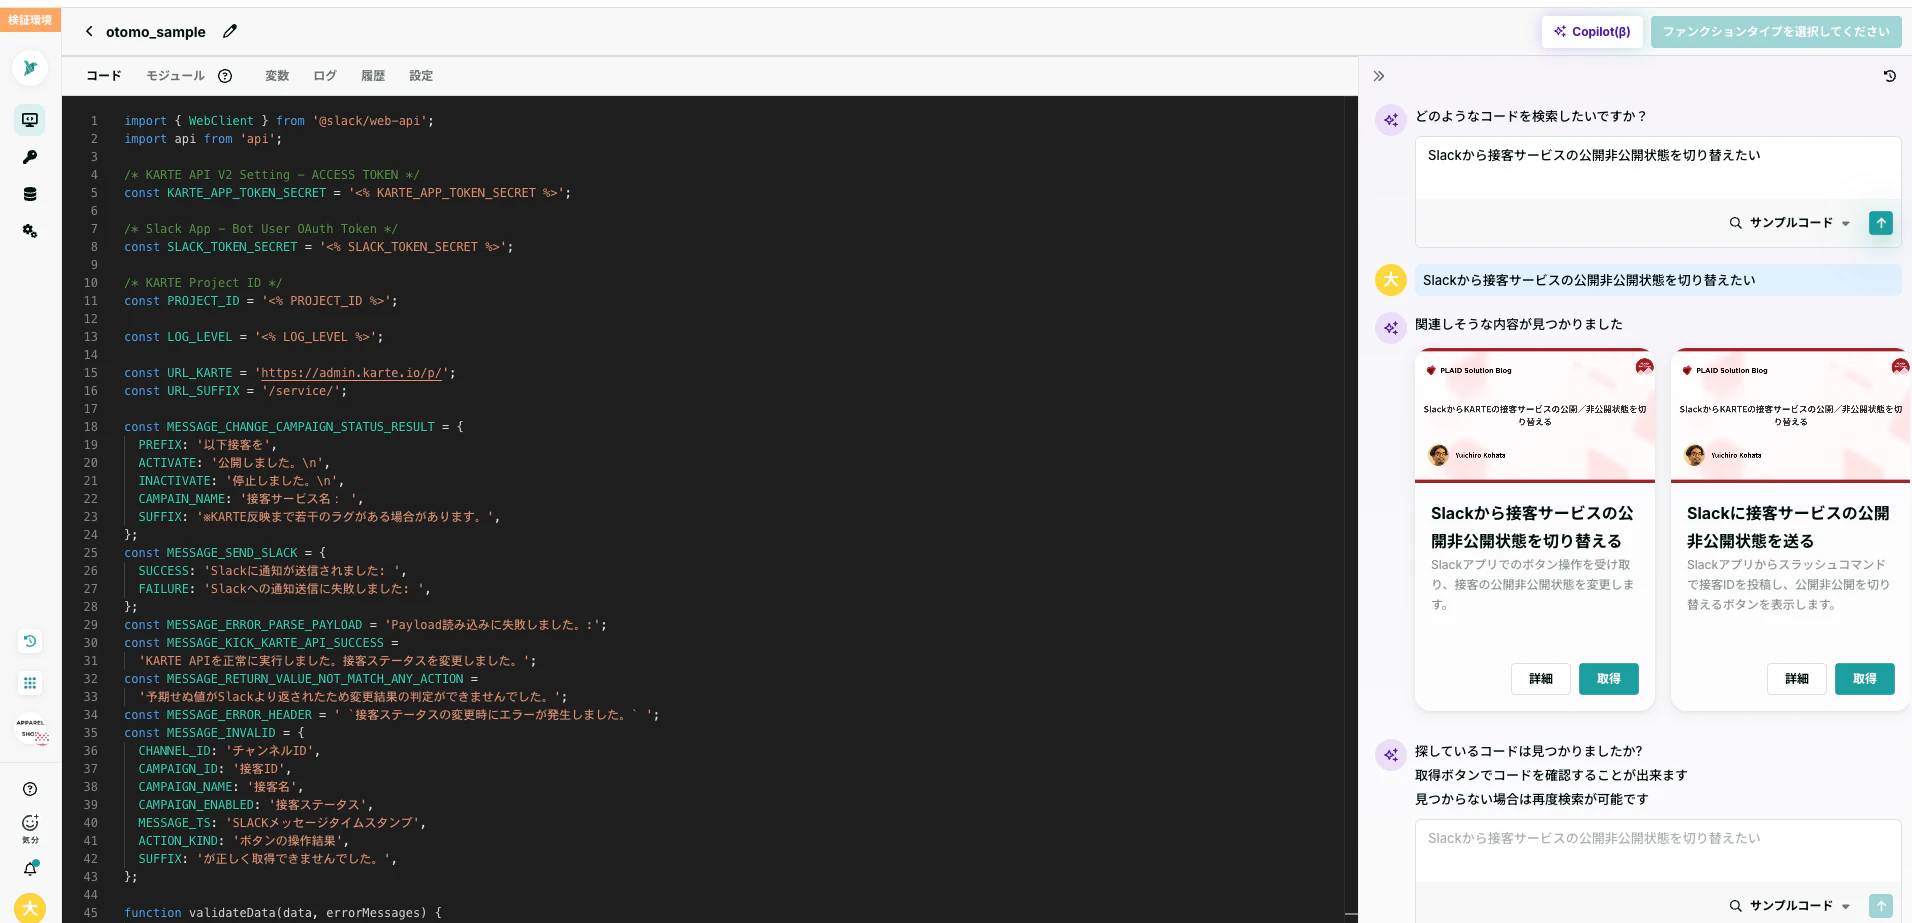Click thumbnail of 'Slackに接客サービスの公開非公開状態を送る' card
This screenshot has height=923, width=1912.
[1791, 415]
